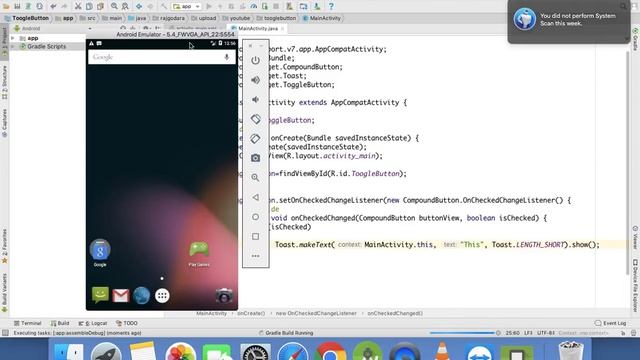Click the emulator Home circle button
This screenshot has height=360, width=640.
coord(256,217)
